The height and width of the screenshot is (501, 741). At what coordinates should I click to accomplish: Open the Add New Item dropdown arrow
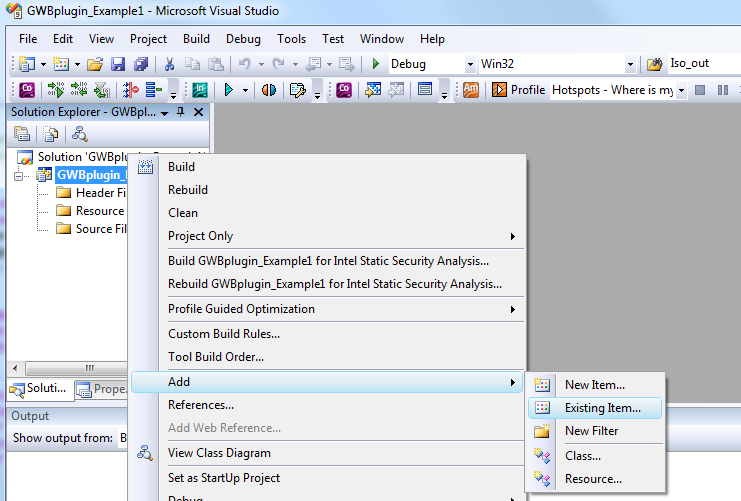(77, 64)
